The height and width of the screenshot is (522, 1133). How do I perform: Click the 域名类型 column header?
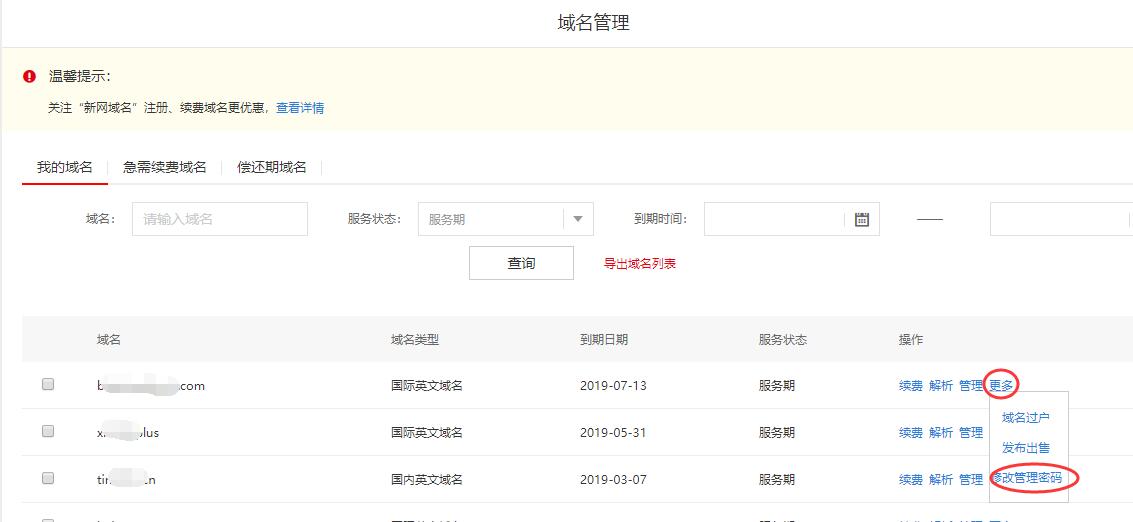[415, 340]
